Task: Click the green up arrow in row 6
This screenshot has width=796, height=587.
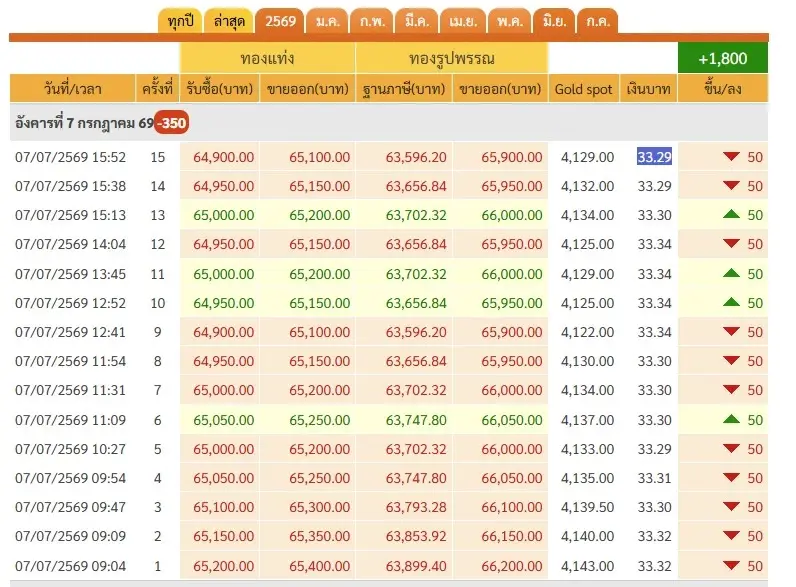Action: pos(731,419)
